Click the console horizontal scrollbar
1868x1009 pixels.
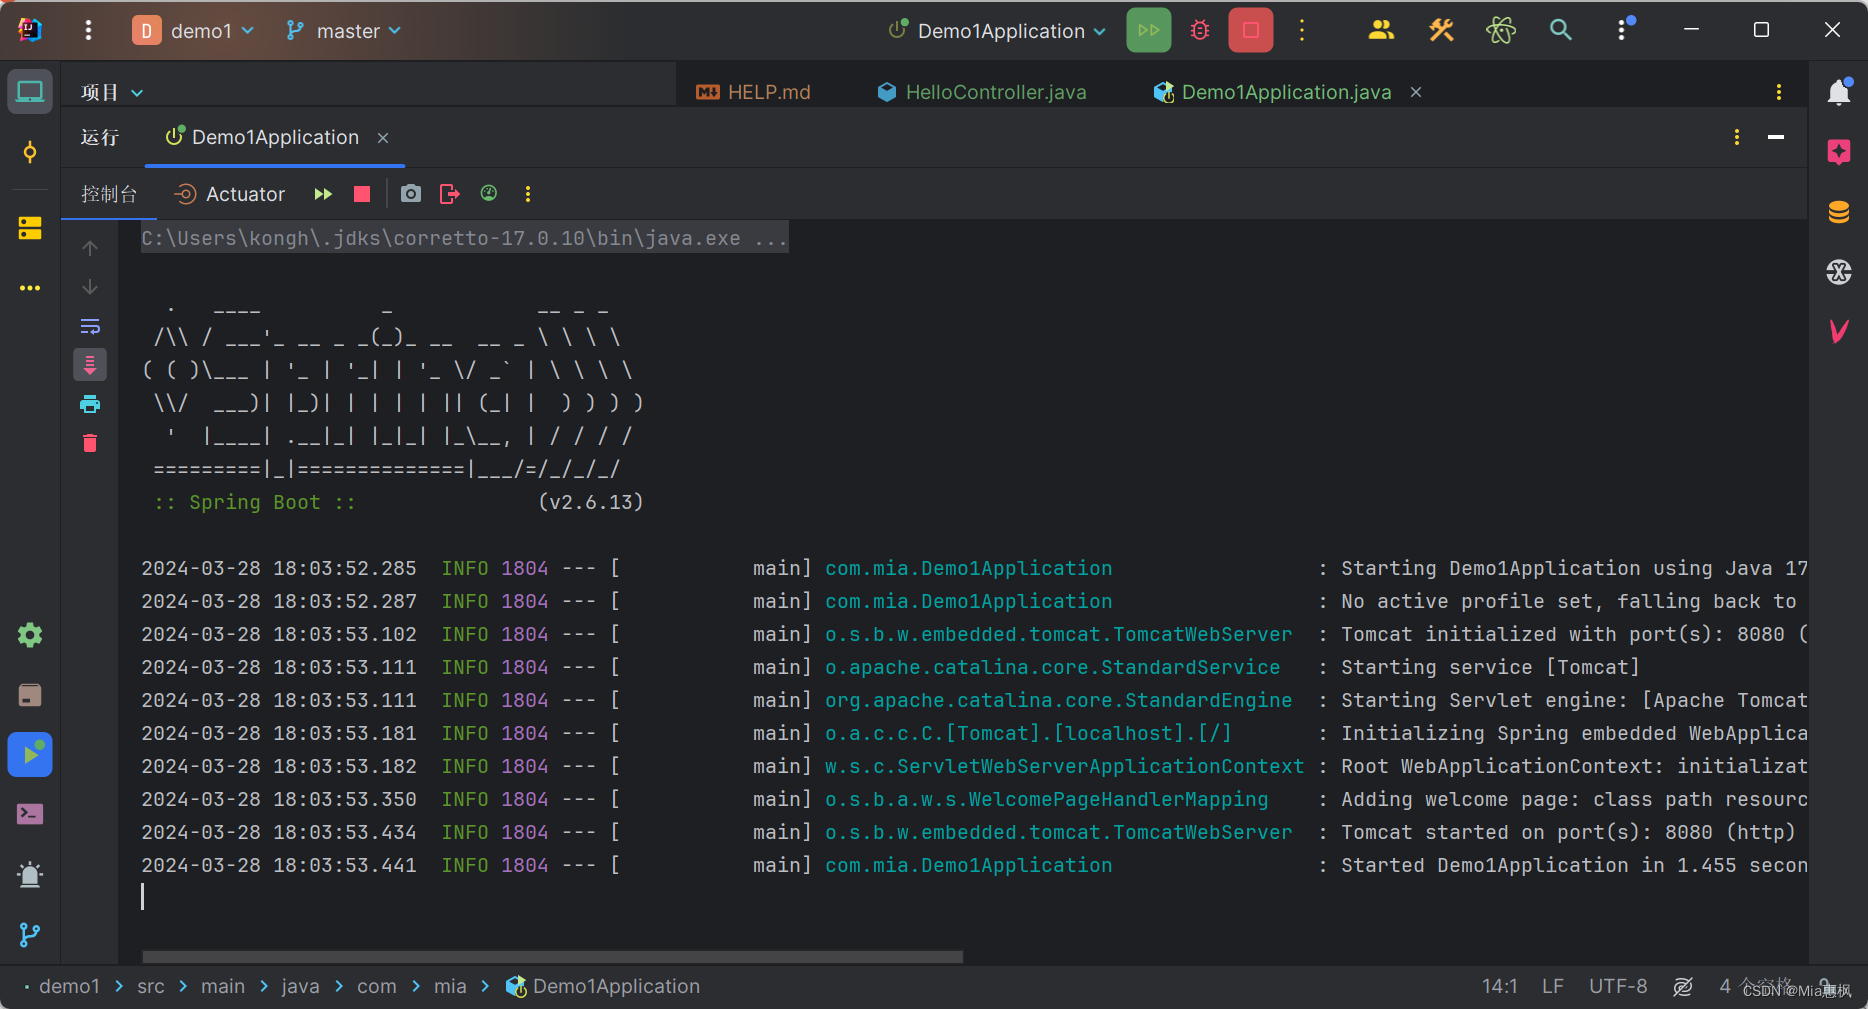click(552, 956)
